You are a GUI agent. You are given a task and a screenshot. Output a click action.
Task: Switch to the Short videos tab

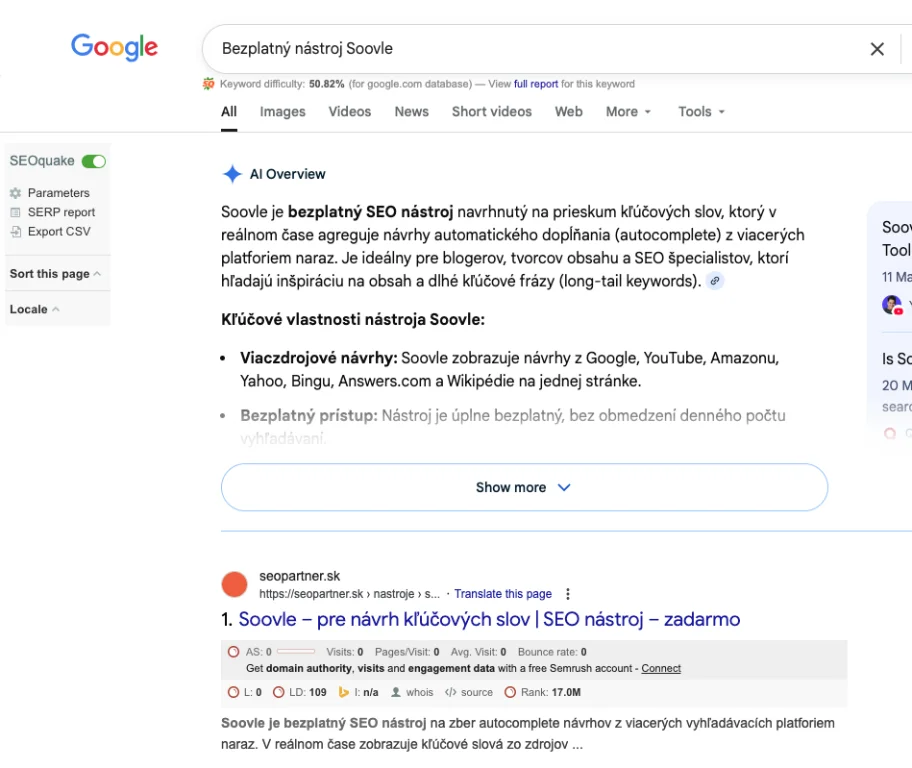pos(491,112)
